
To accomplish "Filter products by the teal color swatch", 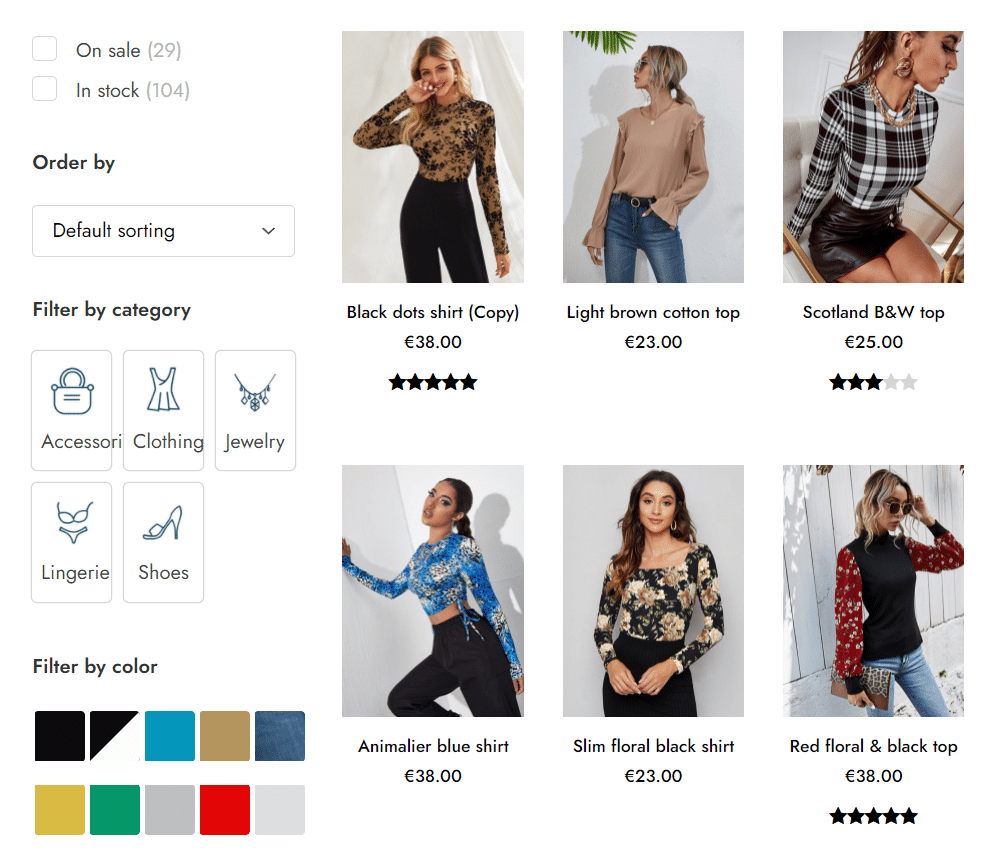I will [x=169, y=735].
